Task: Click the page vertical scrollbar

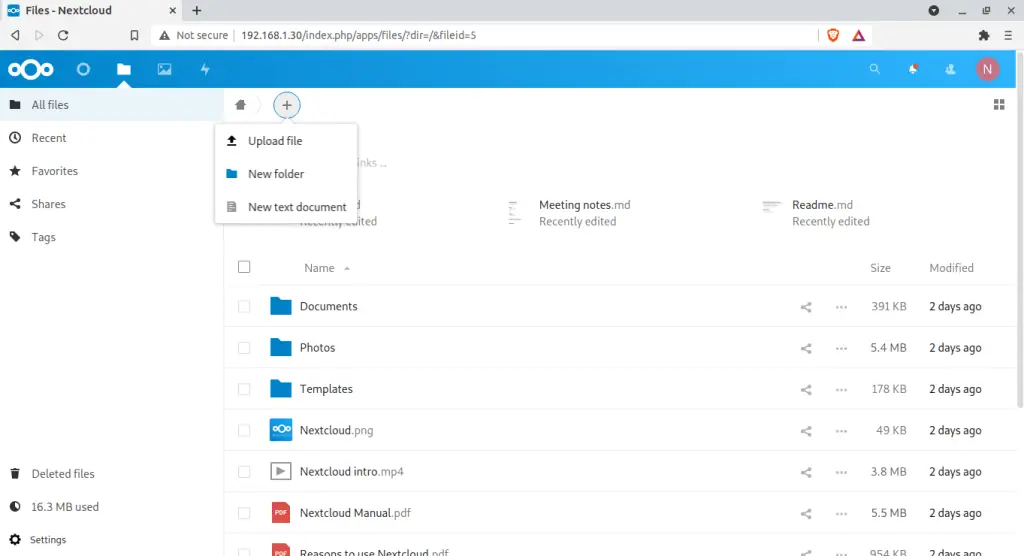Action: coord(1020,229)
